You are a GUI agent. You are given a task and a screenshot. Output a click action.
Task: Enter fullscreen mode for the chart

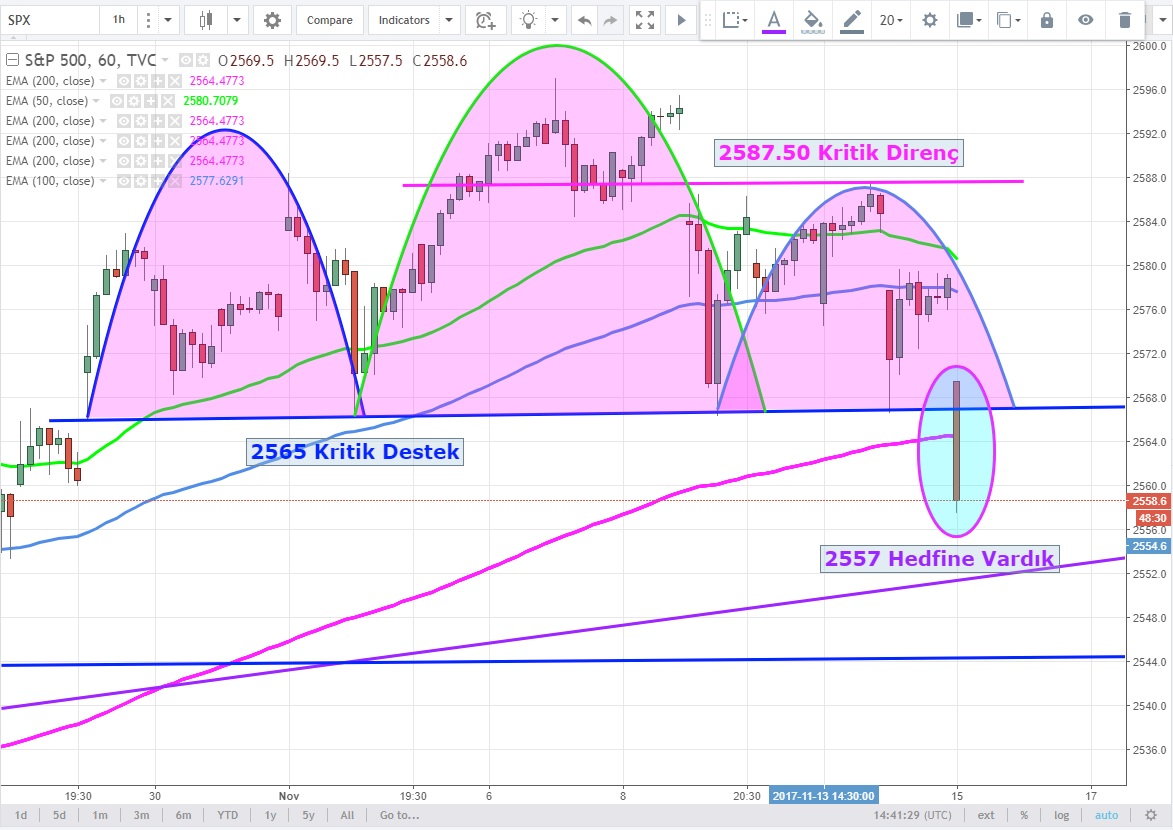tap(645, 20)
